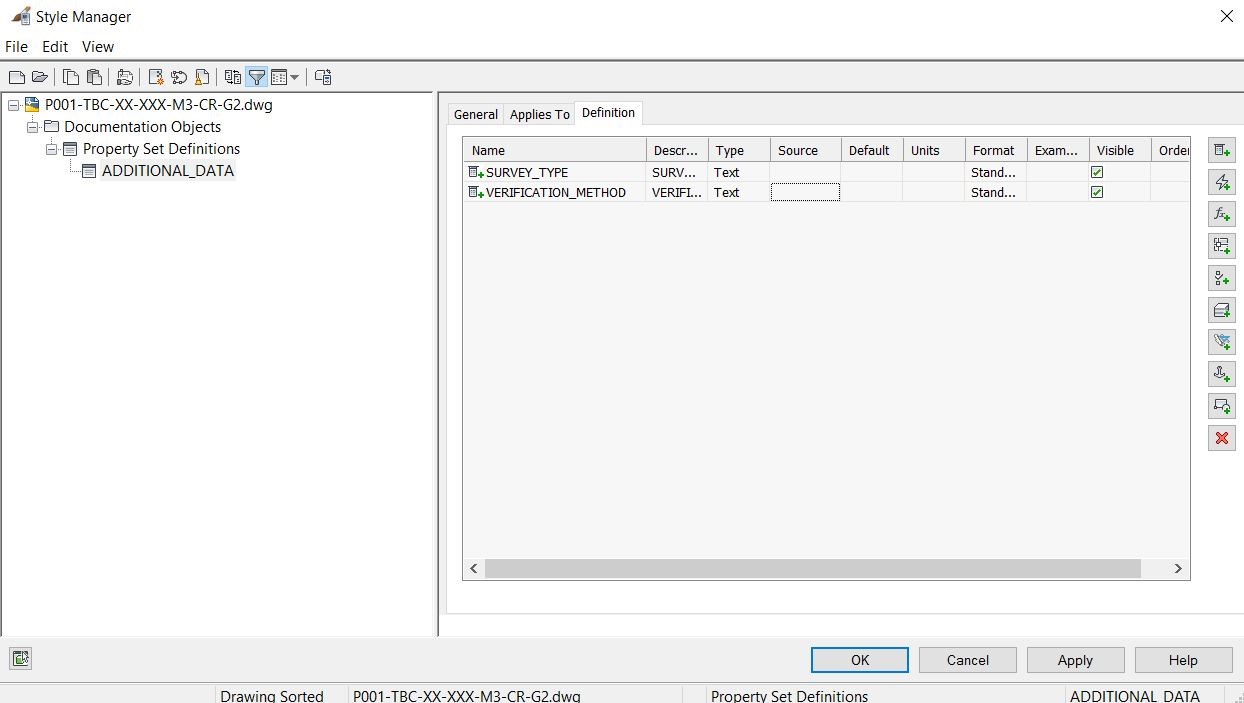Click the New Drawing toolbar icon

[16, 77]
